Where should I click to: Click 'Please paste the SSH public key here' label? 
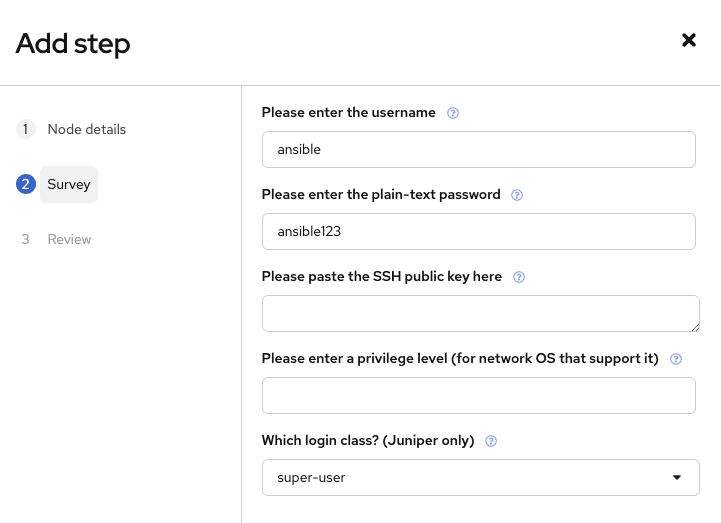point(382,276)
